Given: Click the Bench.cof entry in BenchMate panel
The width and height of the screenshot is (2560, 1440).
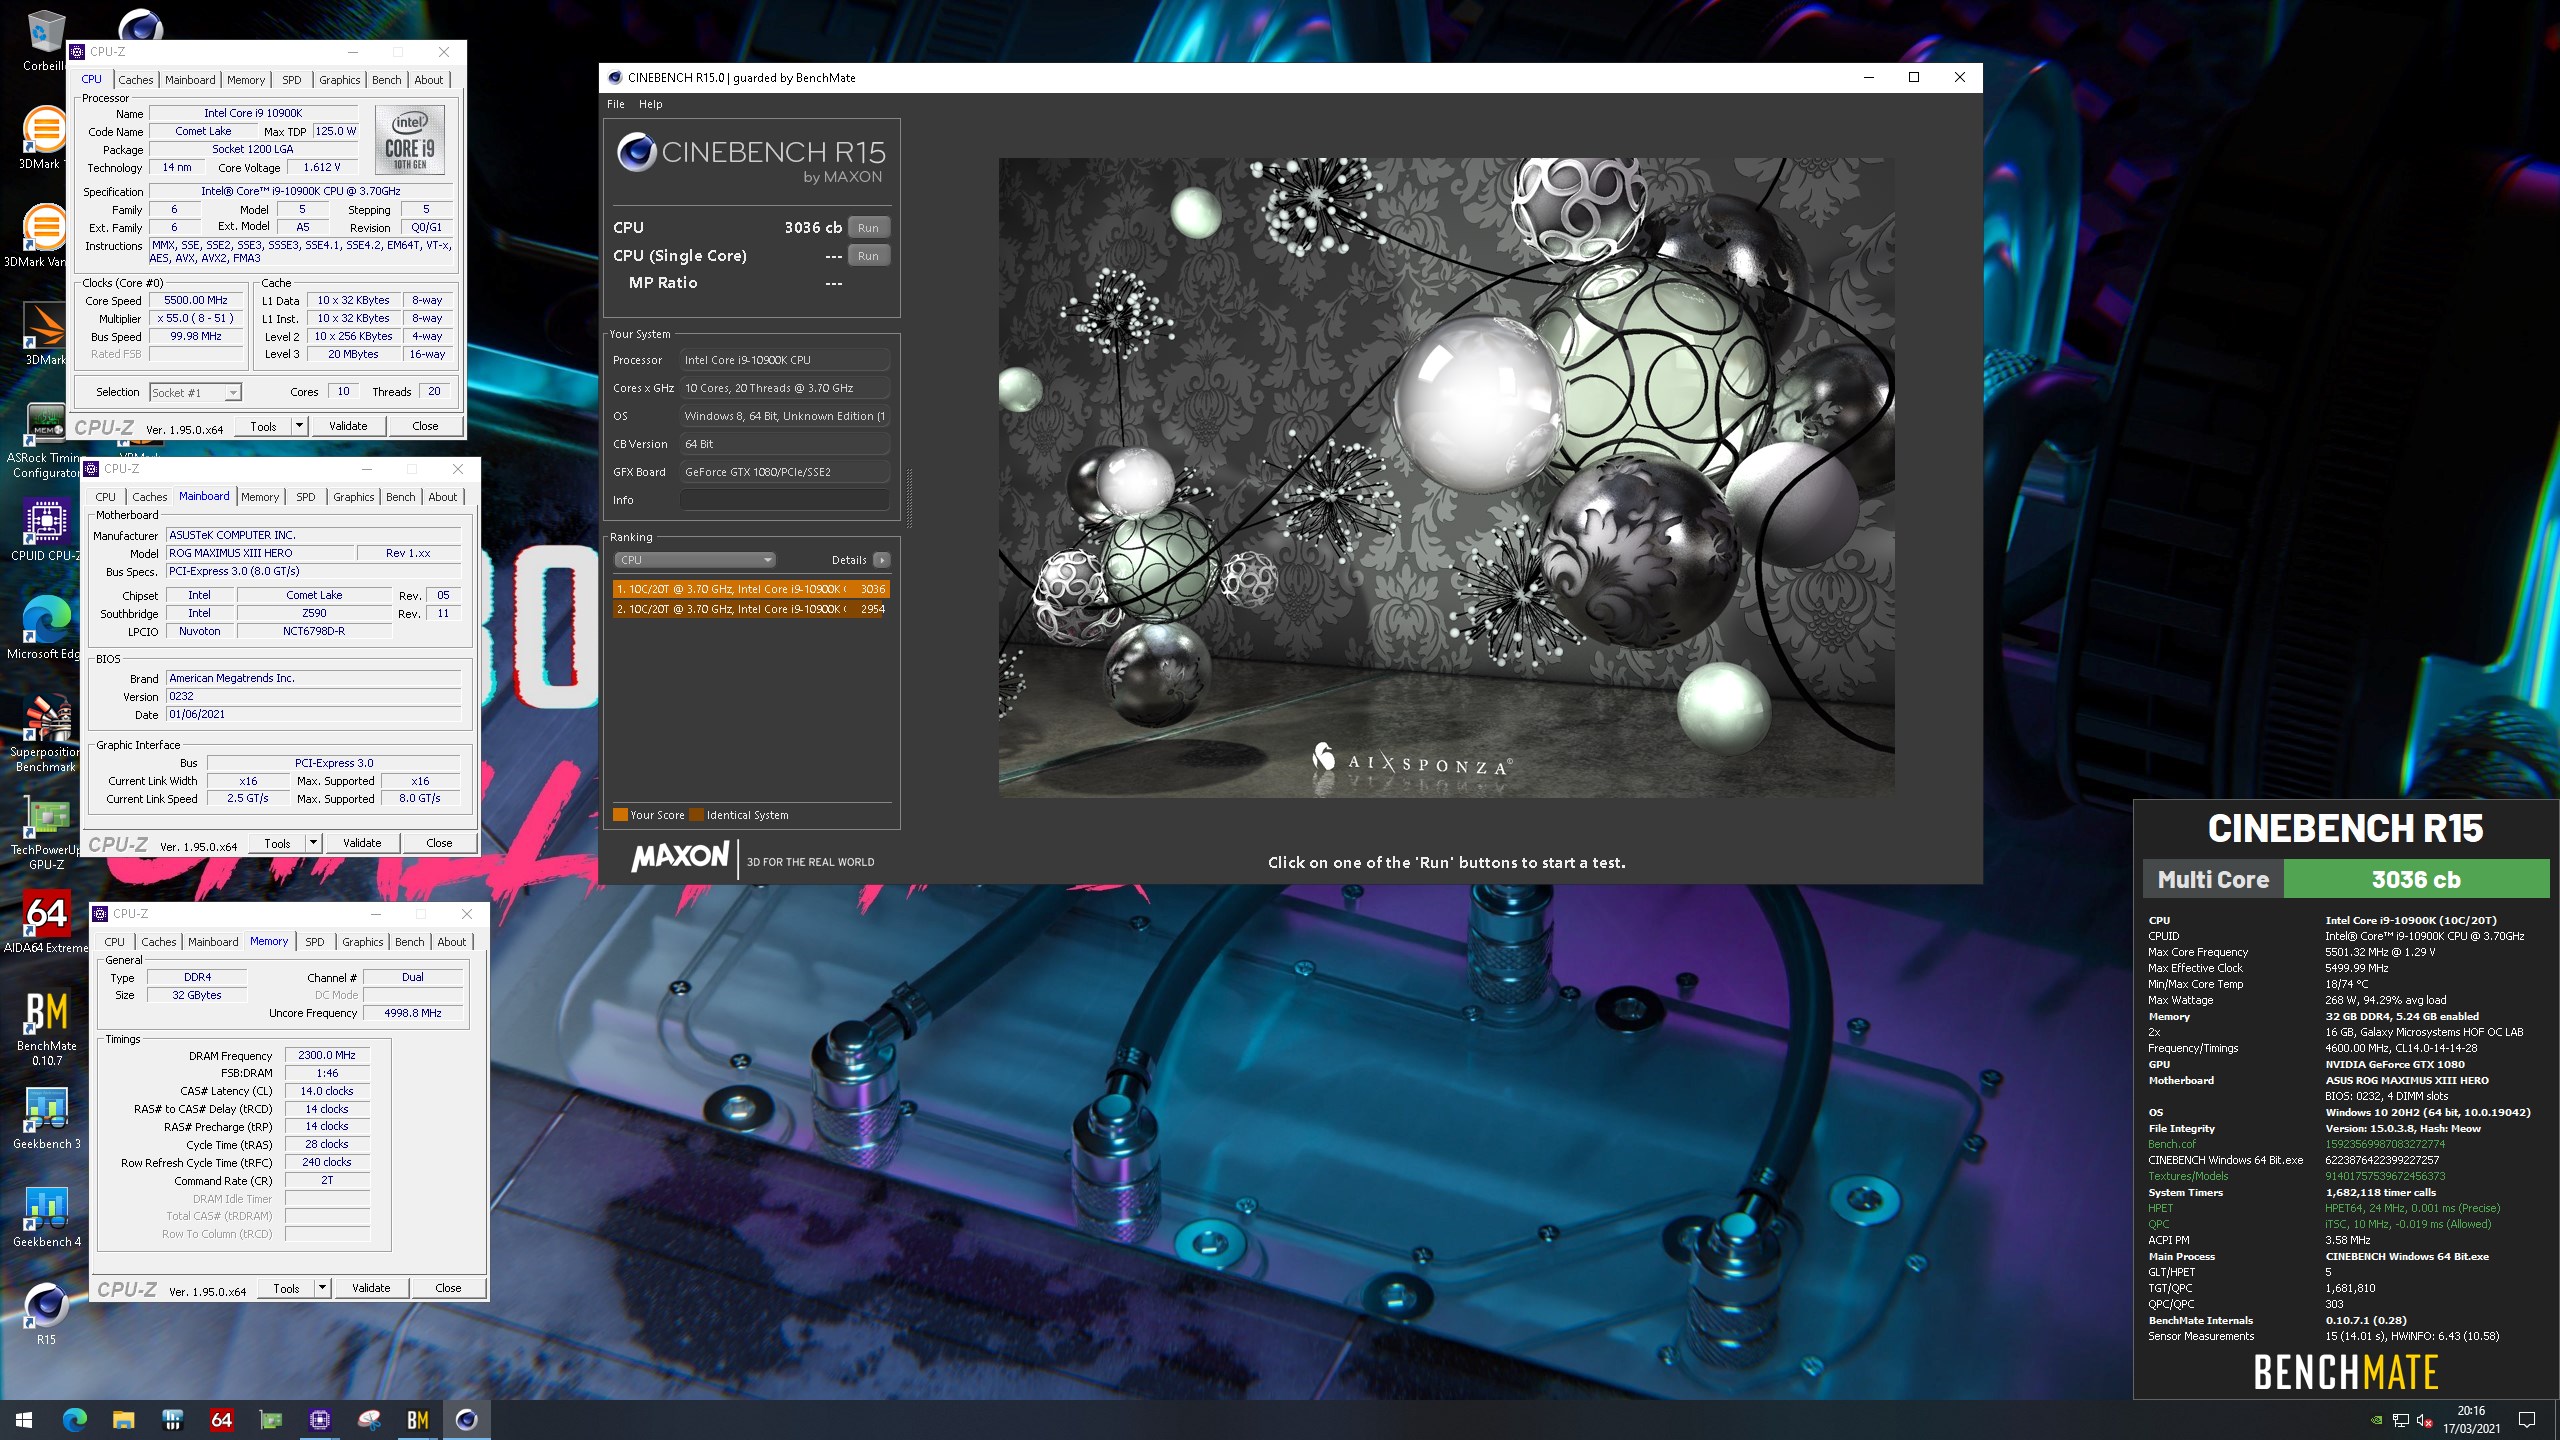Looking at the screenshot, I should coord(2172,1144).
